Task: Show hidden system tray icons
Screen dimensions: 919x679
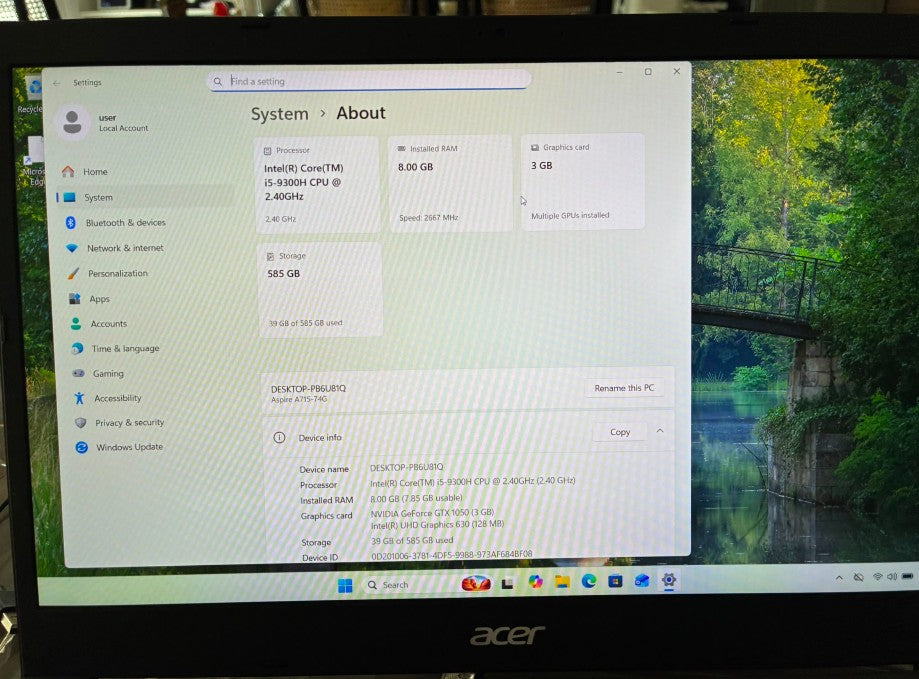Action: click(839, 578)
